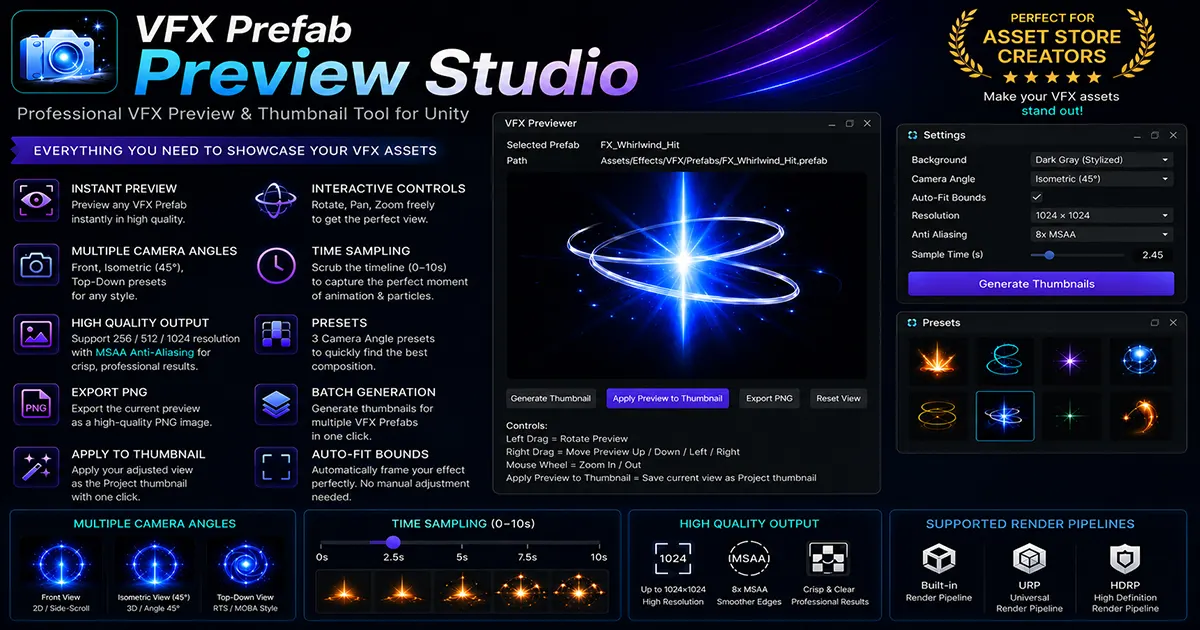The width and height of the screenshot is (1200, 630).
Task: Click the High Quality Output image icon
Action: click(37, 336)
